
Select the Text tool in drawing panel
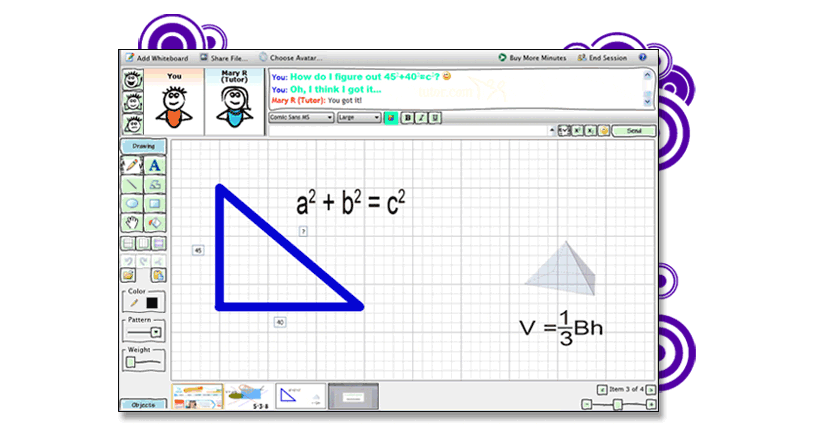pos(155,165)
